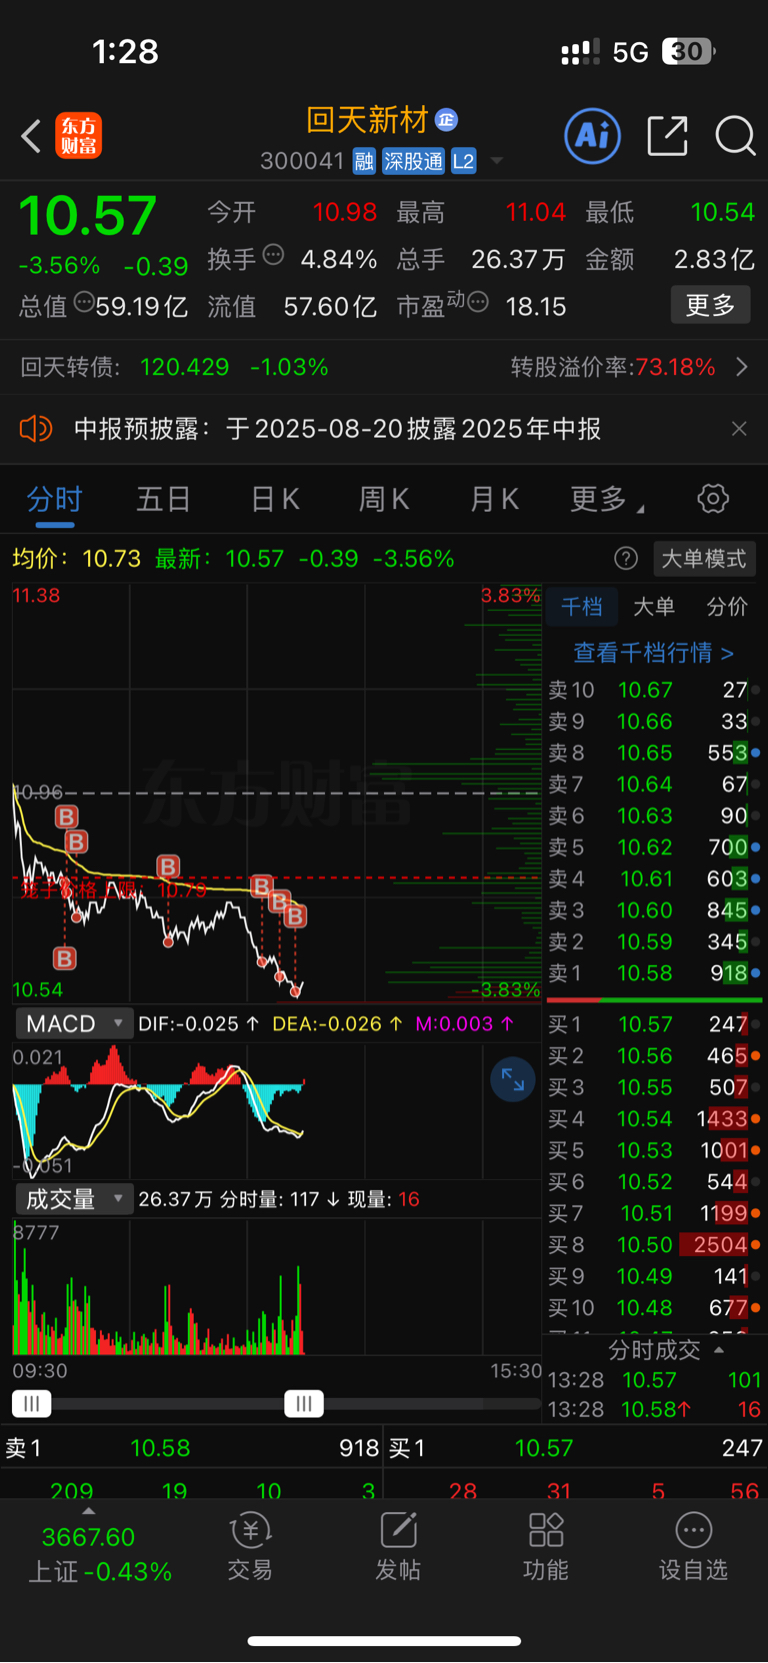Open the MACD indicator dropdown

click(x=73, y=1024)
